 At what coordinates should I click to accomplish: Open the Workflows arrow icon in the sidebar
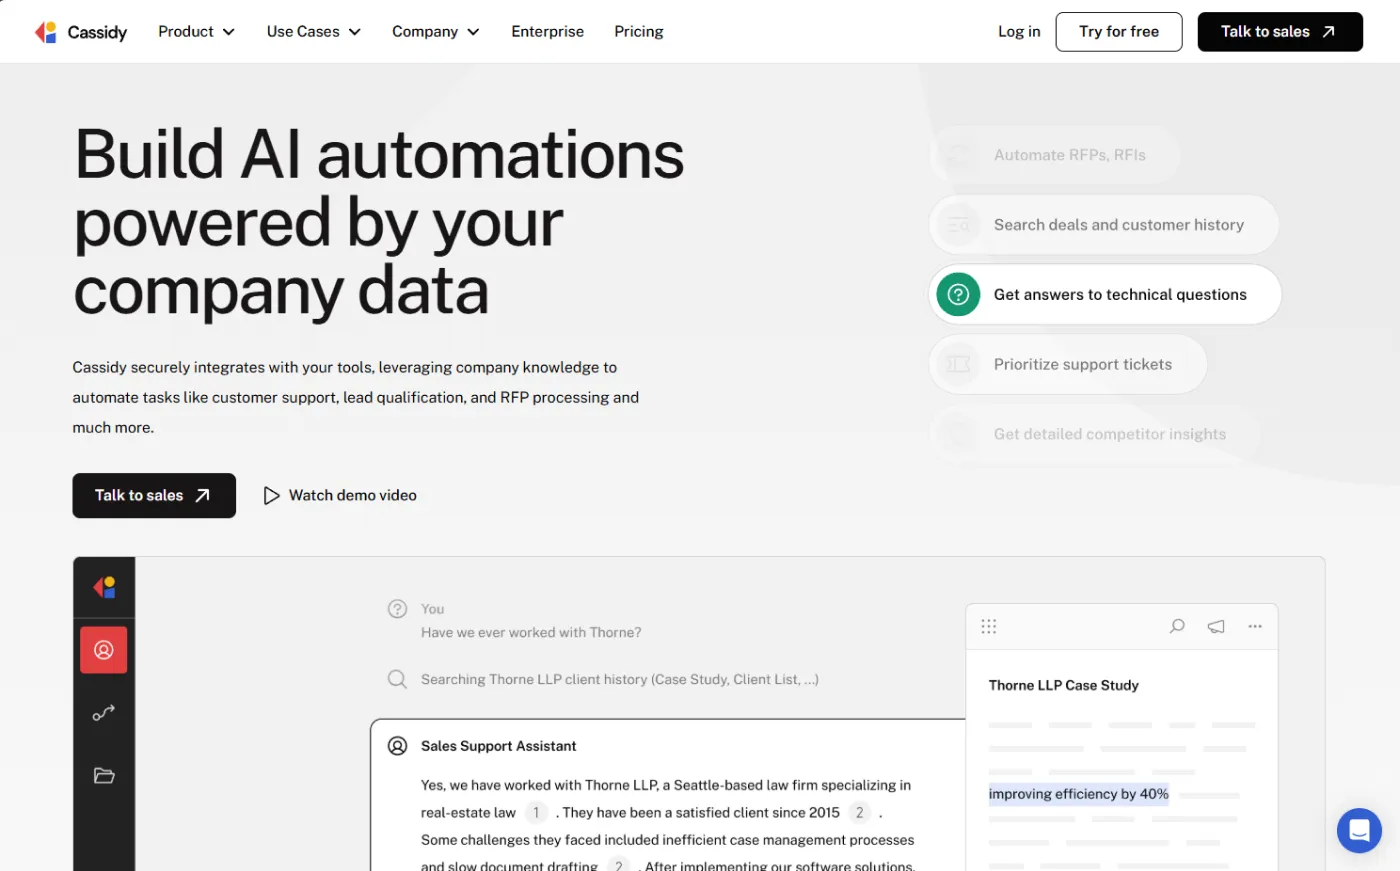[104, 712]
